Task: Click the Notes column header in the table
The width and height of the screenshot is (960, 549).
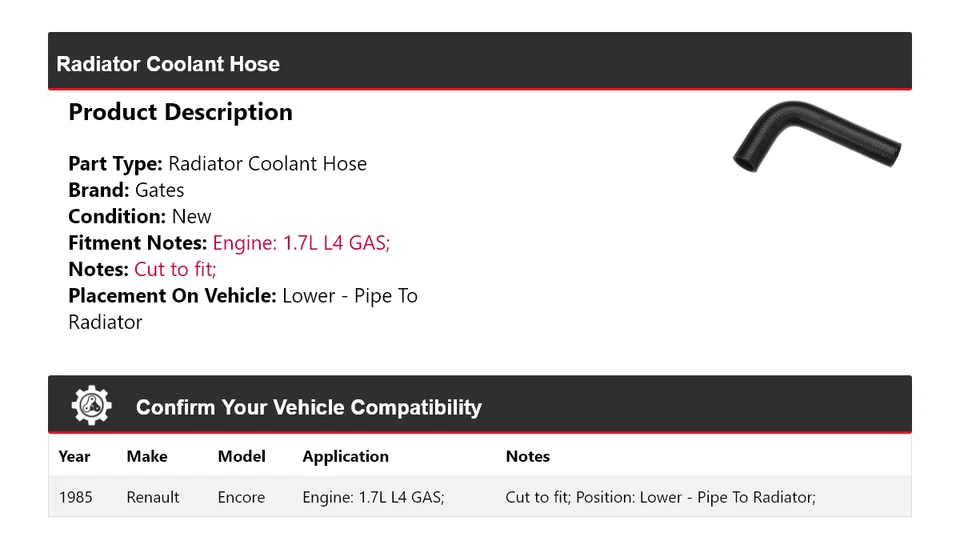Action: (527, 456)
